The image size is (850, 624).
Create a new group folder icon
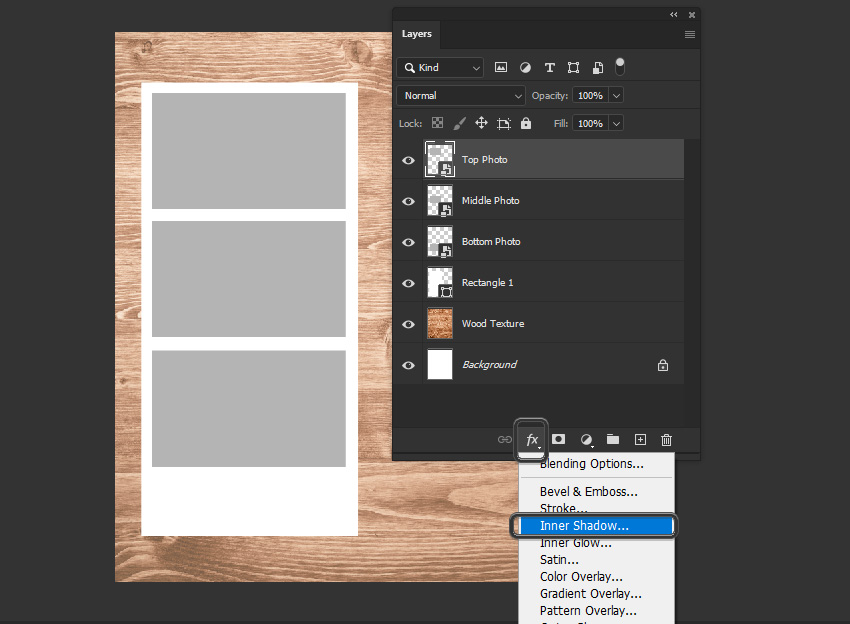[613, 439]
